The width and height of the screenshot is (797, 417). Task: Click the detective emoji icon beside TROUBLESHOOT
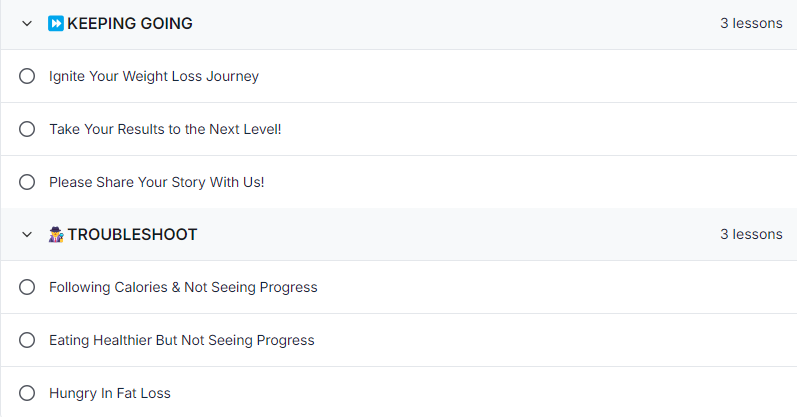click(56, 234)
